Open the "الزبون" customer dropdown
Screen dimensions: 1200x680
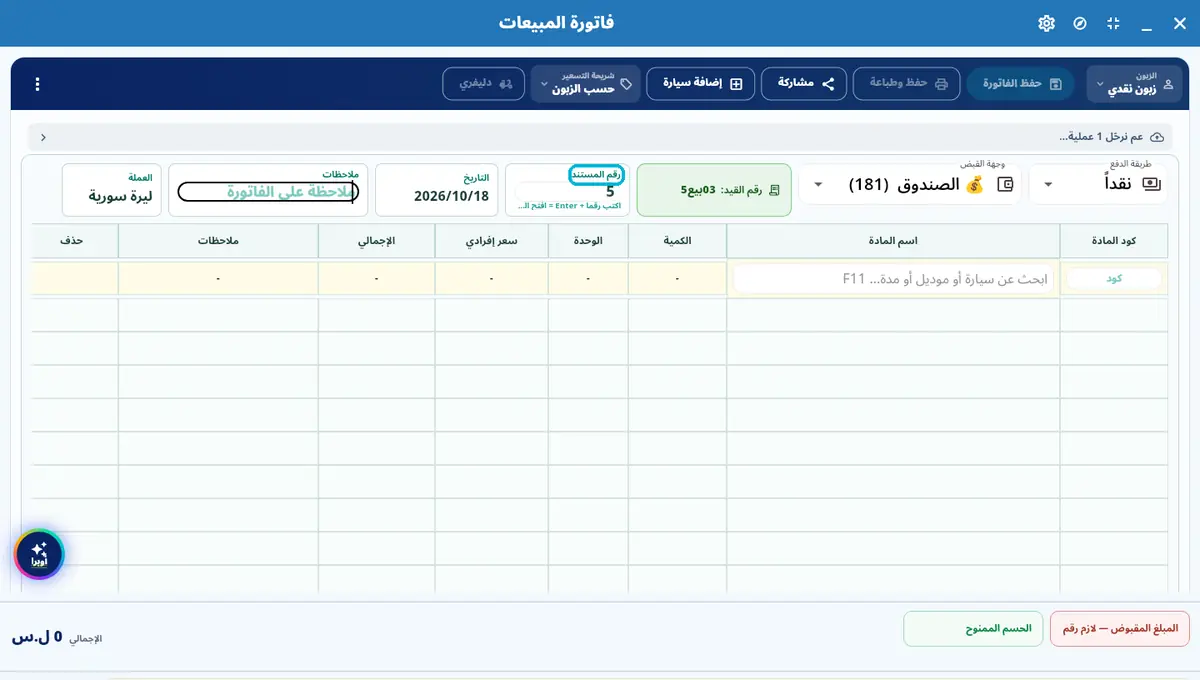pos(1134,84)
